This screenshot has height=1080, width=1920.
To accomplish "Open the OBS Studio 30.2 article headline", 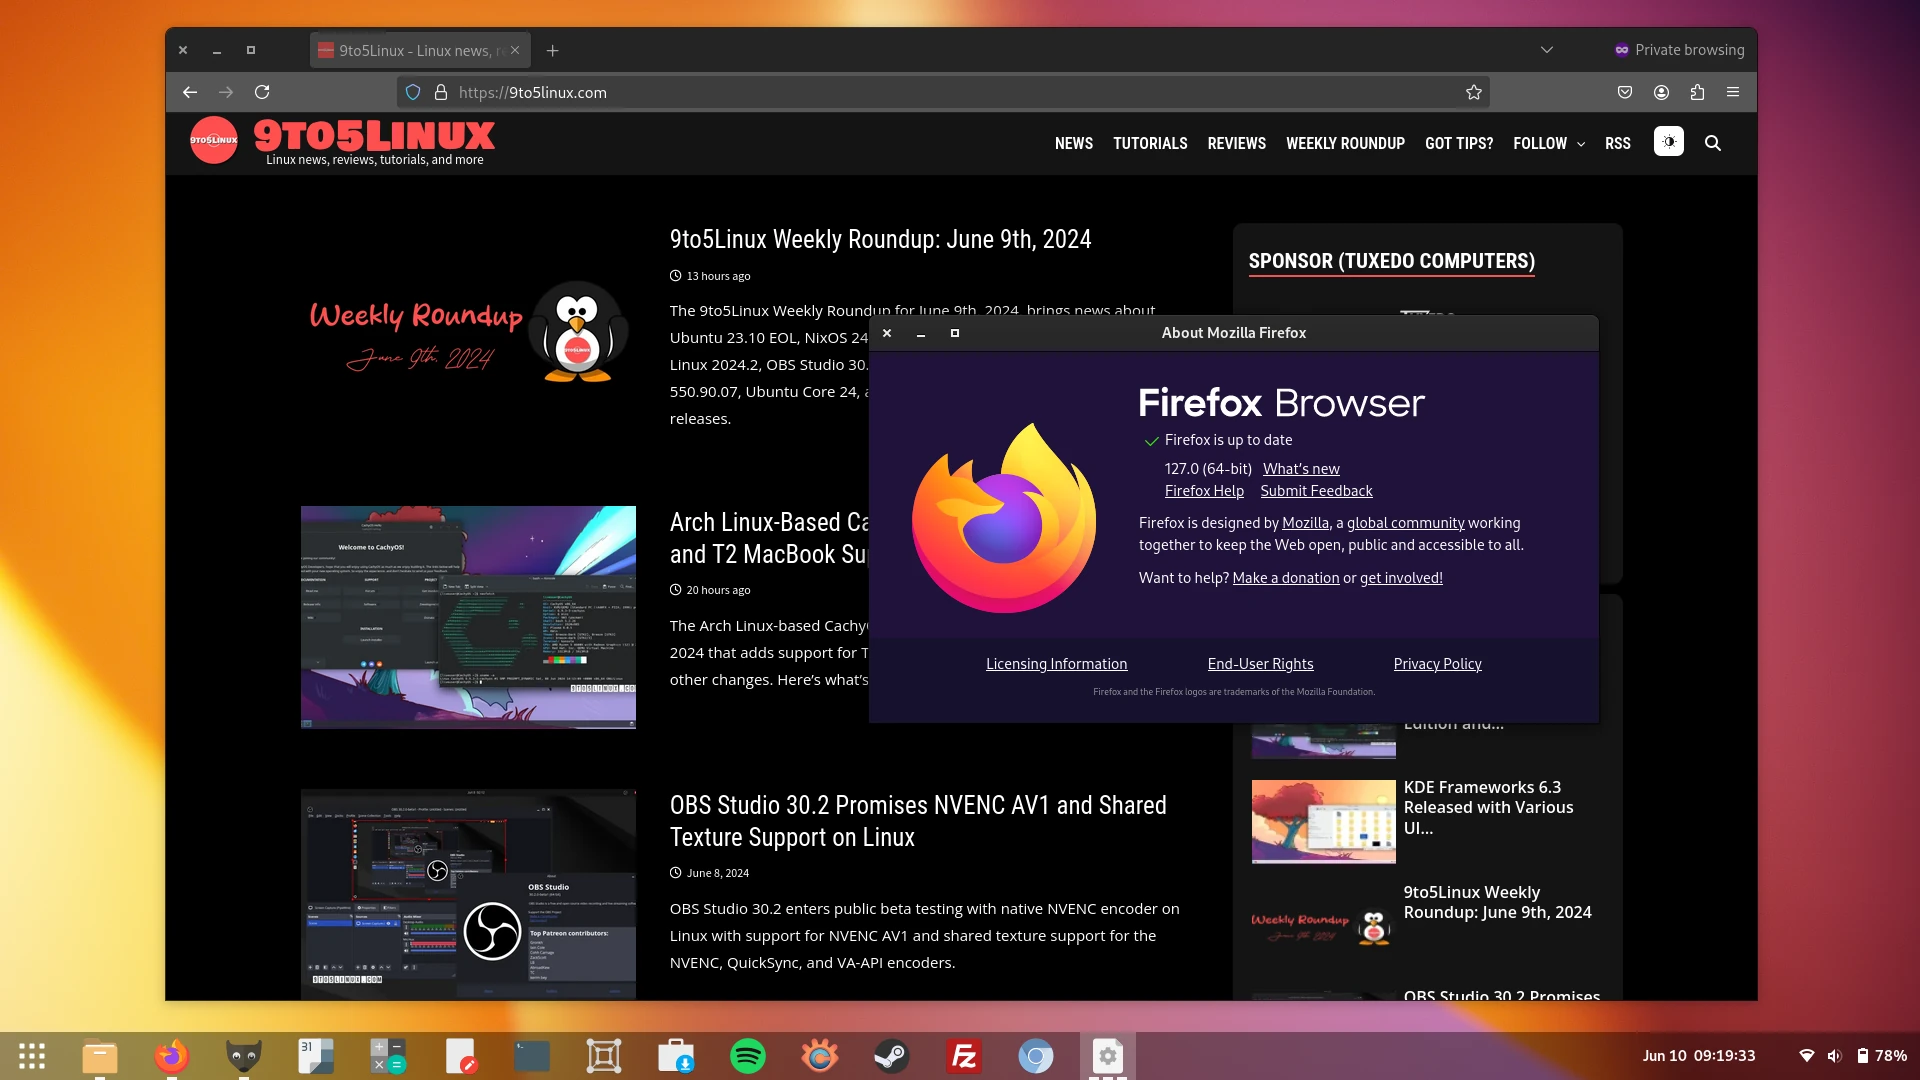I will [918, 821].
